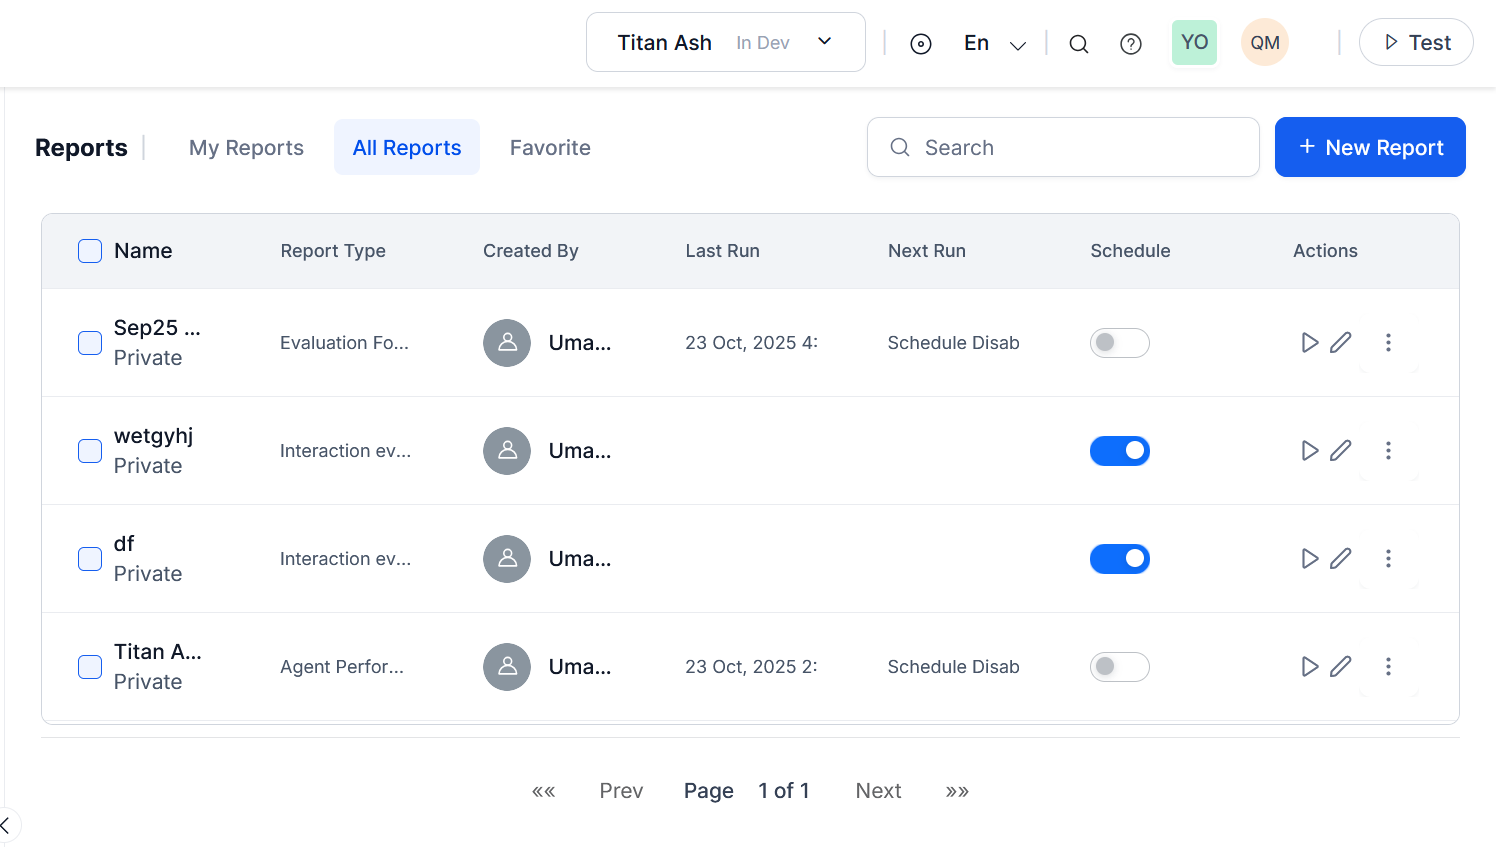This screenshot has height=847, width=1496.
Task: Select the df report checkbox
Action: [x=90, y=559]
